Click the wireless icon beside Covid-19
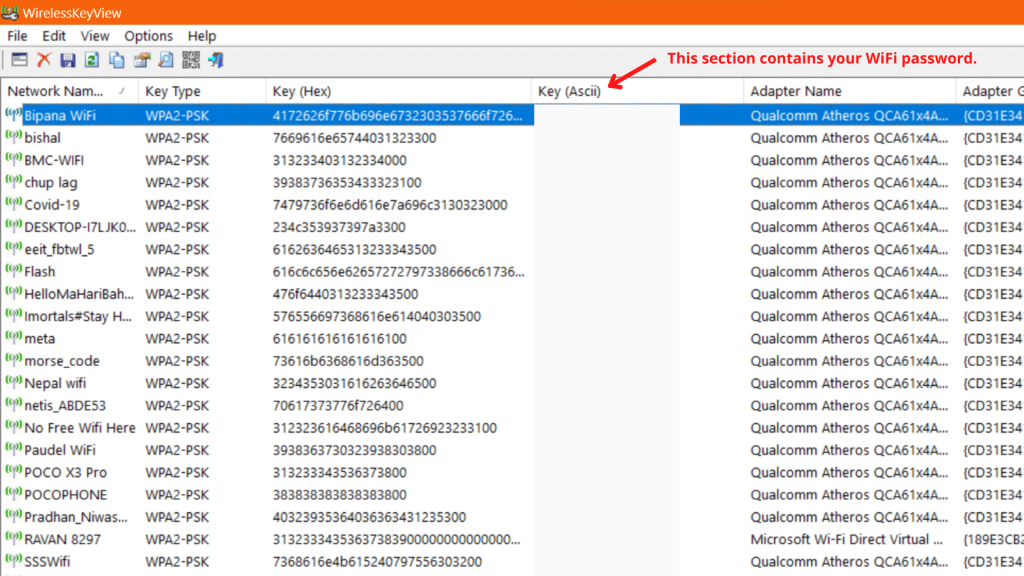This screenshot has width=1024, height=576. pos(13,204)
